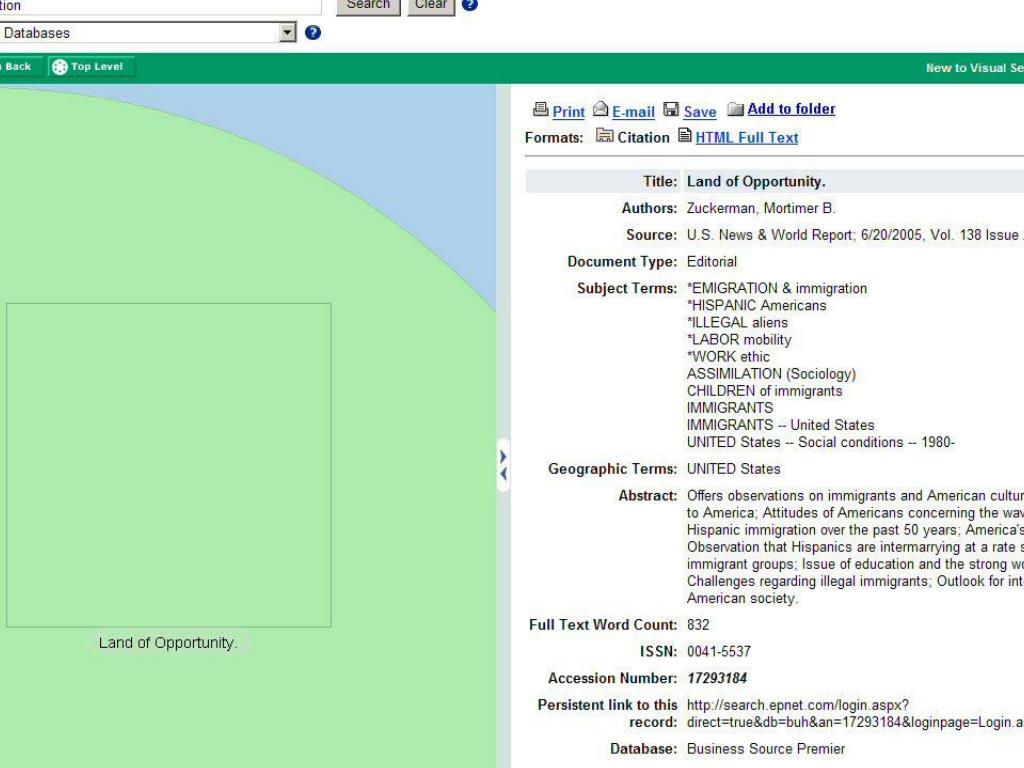This screenshot has width=1024, height=768.
Task: Click the HTML Full Text document icon
Action: click(685, 136)
